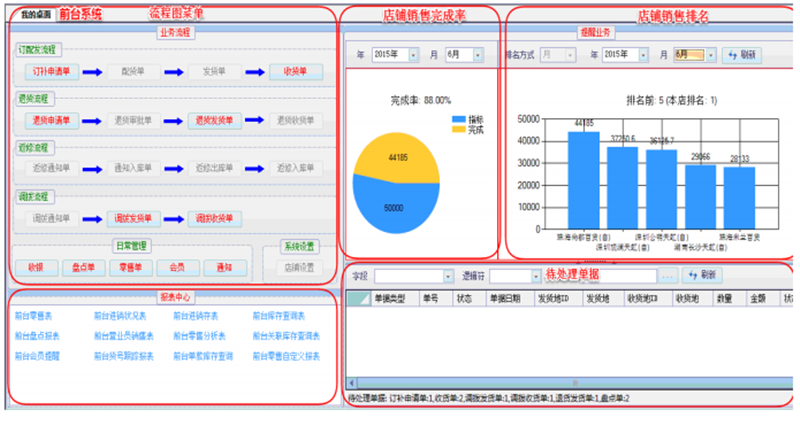Expand month dropdown in completion rate panel
This screenshot has height=425, width=800.
click(479, 54)
